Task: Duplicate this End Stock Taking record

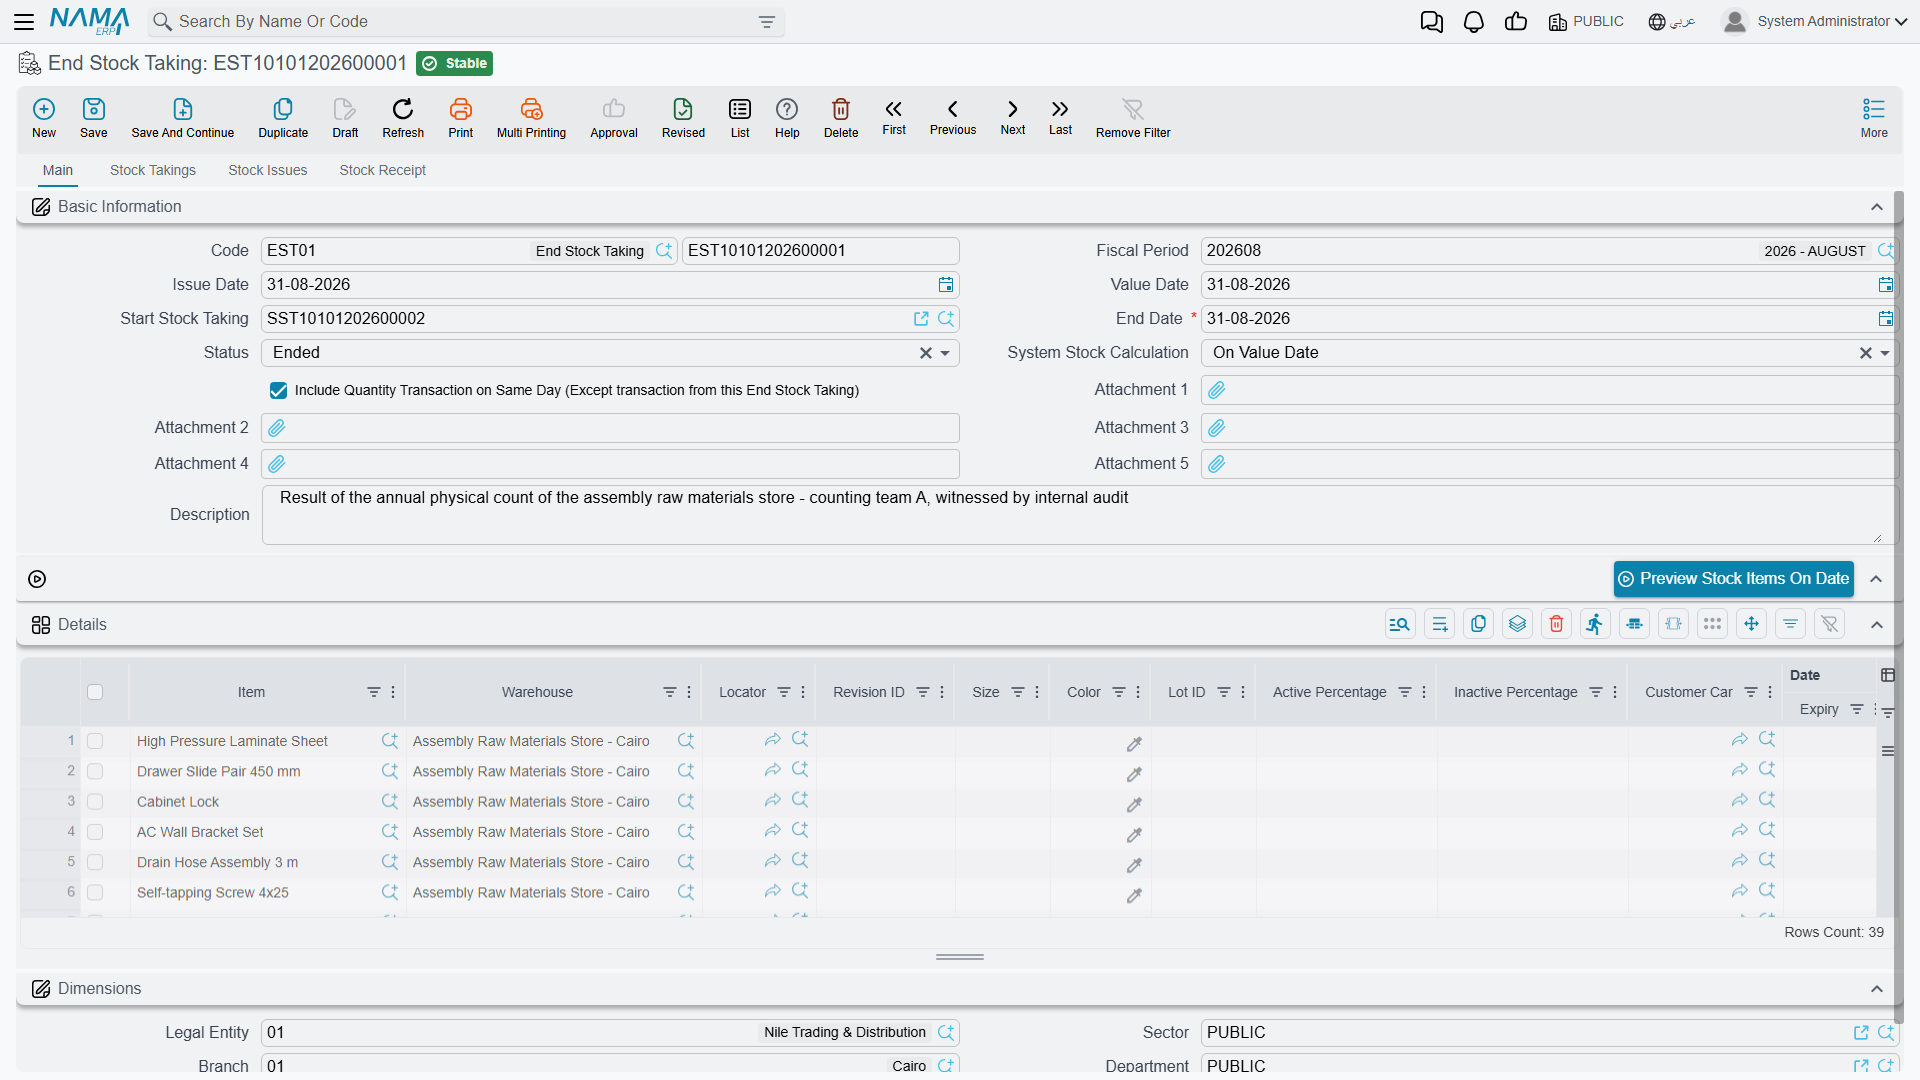Action: pyautogui.click(x=283, y=118)
